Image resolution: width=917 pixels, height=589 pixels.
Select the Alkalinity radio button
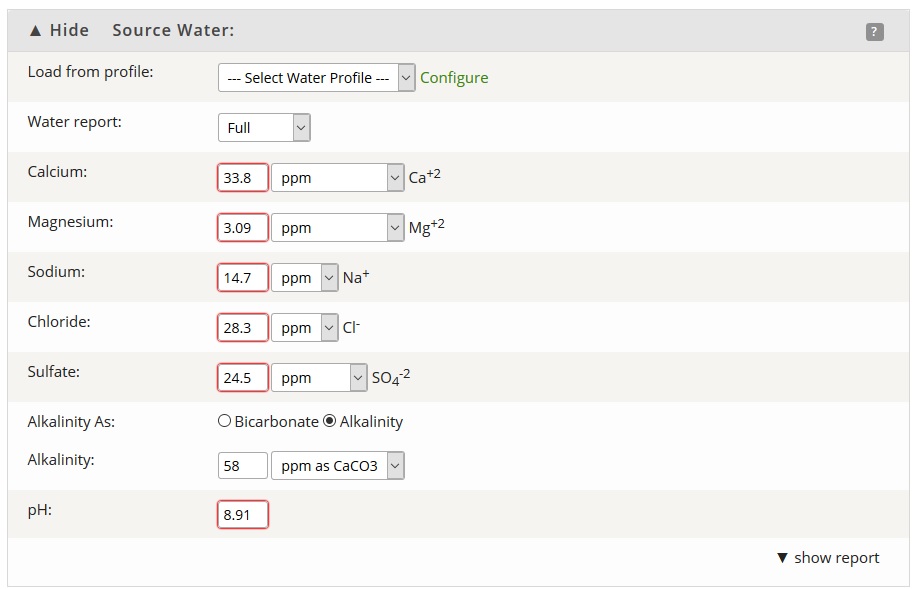(x=330, y=421)
